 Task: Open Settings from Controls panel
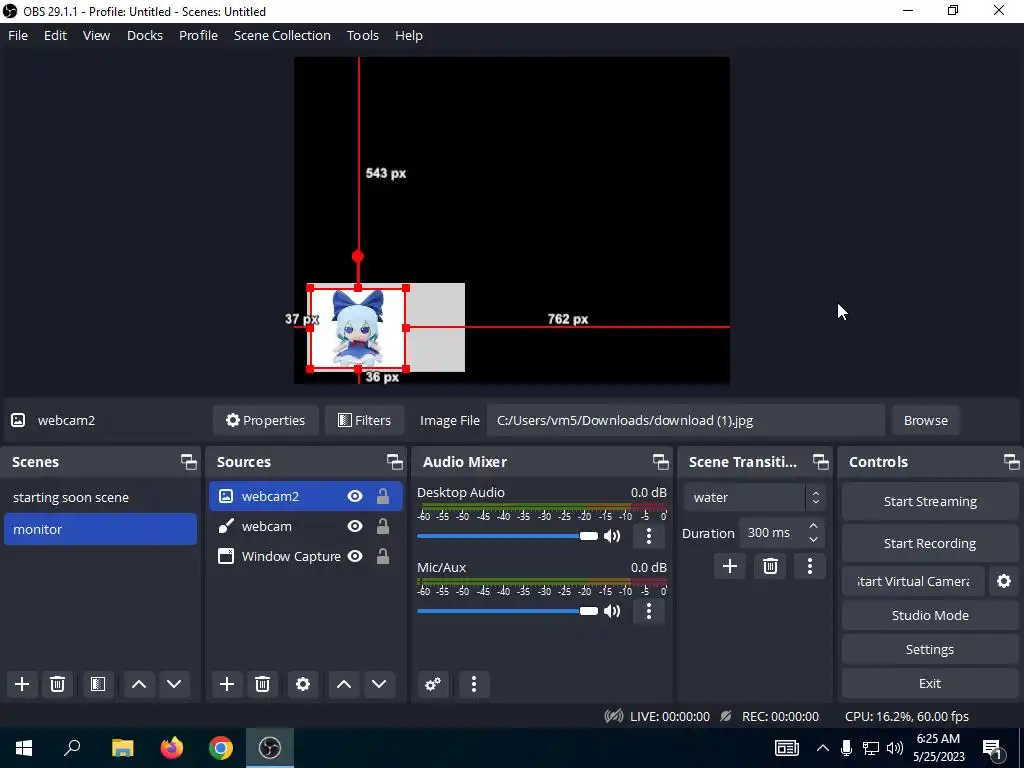(930, 649)
